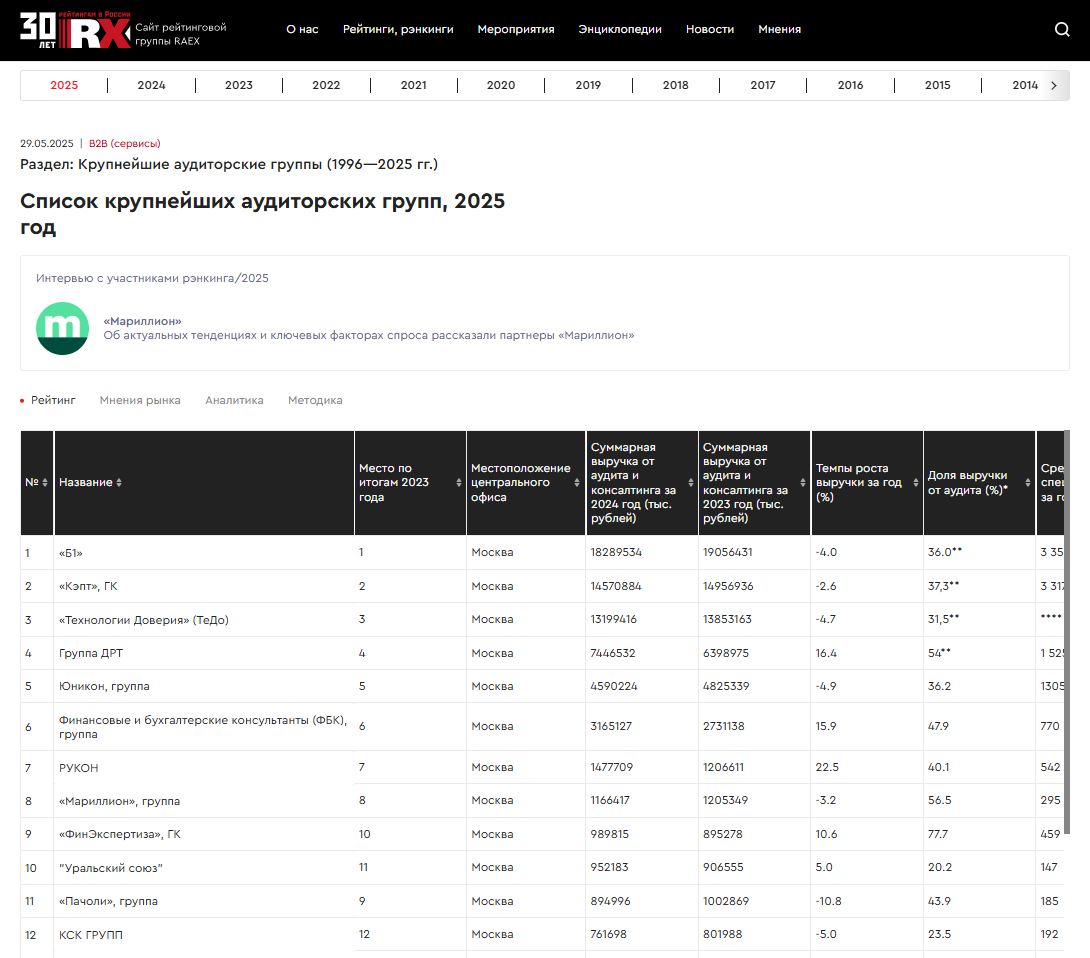Click the Раздел: Крупнейшие аудиторские группы heading

pos(229,164)
